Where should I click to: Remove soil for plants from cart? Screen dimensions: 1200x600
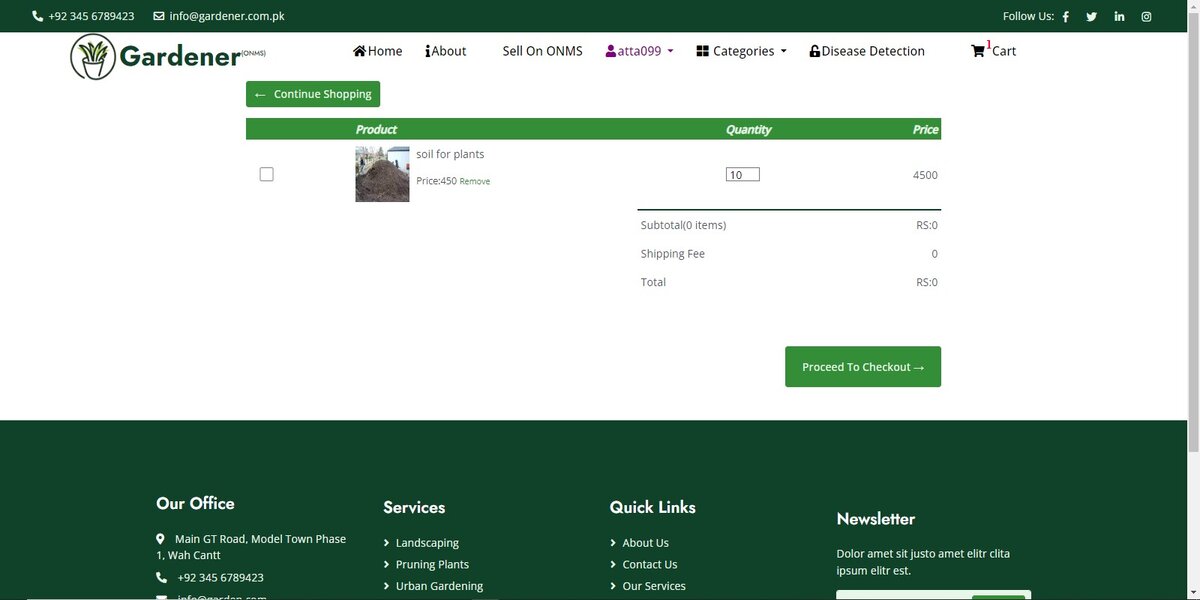(x=473, y=181)
